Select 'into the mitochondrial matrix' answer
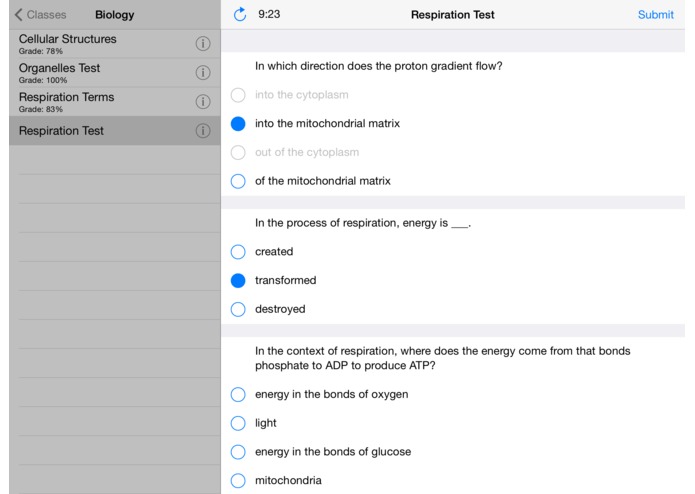Image resolution: width=695 pixels, height=494 pixels. pyautogui.click(x=238, y=124)
